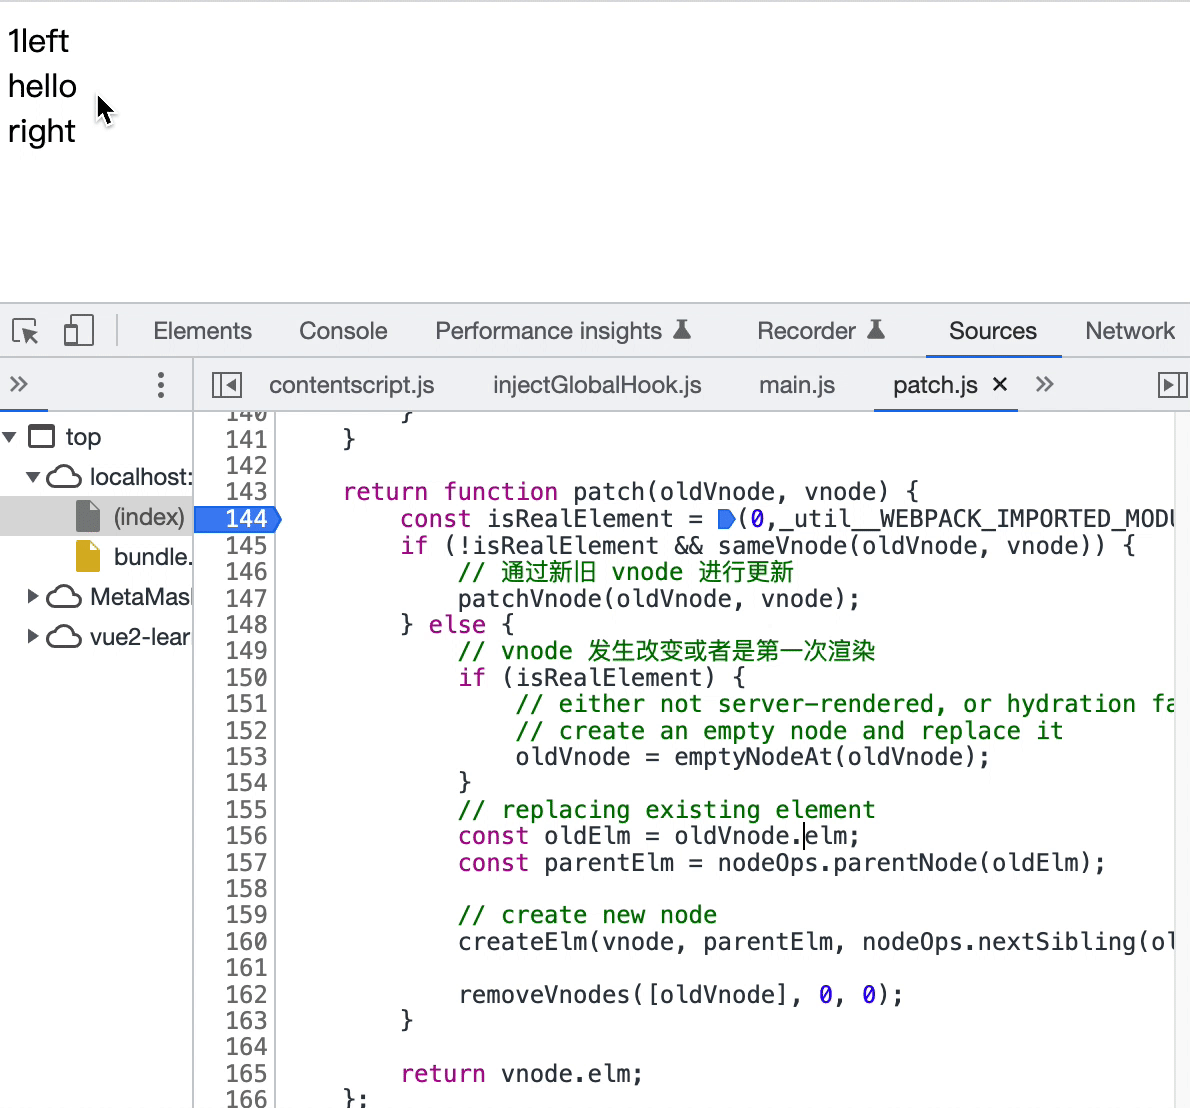Click '// replacing existing element' comment
This screenshot has height=1108, width=1190.
click(666, 810)
